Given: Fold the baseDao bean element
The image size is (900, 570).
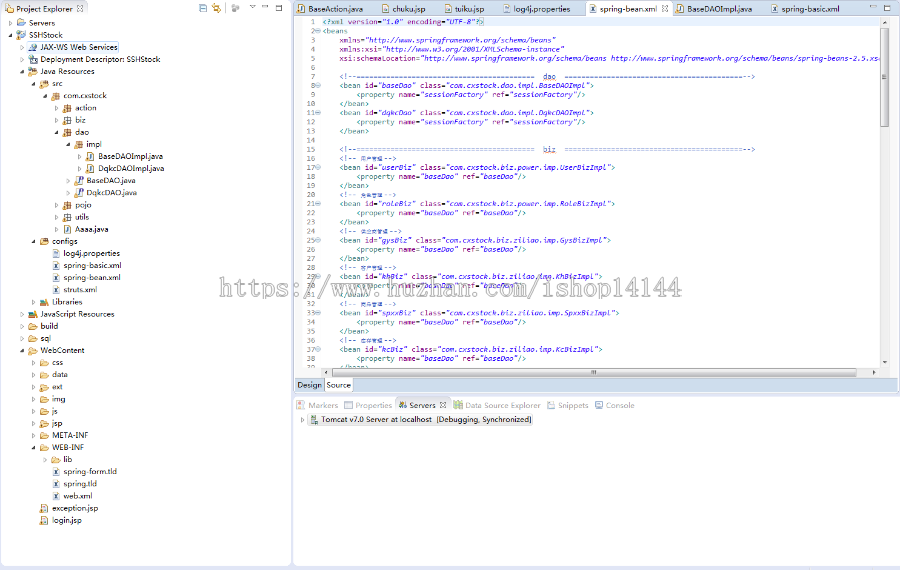Looking at the screenshot, I should [318, 86].
